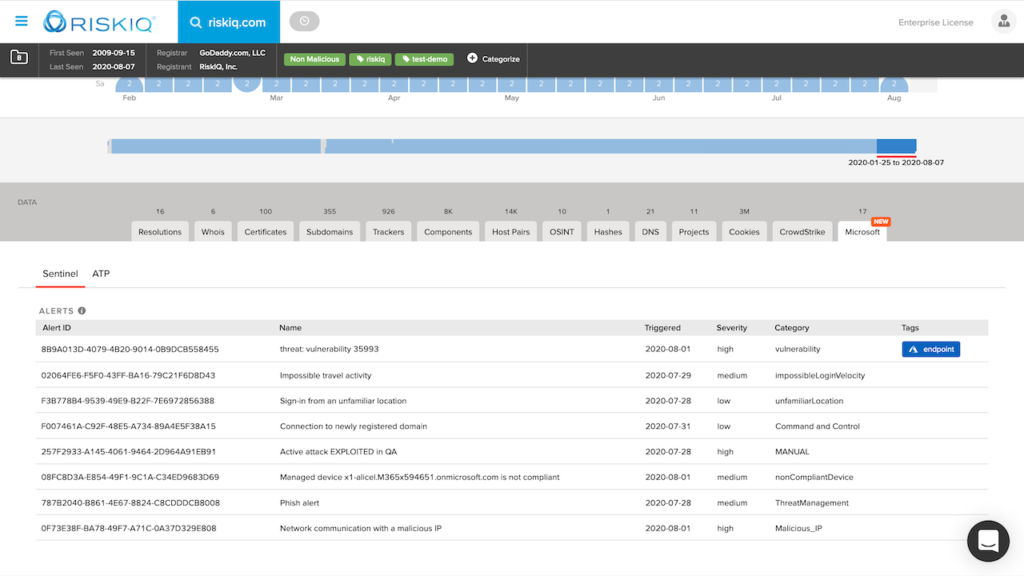Open the user account avatar
Image resolution: width=1024 pixels, height=576 pixels.
tap(1004, 22)
